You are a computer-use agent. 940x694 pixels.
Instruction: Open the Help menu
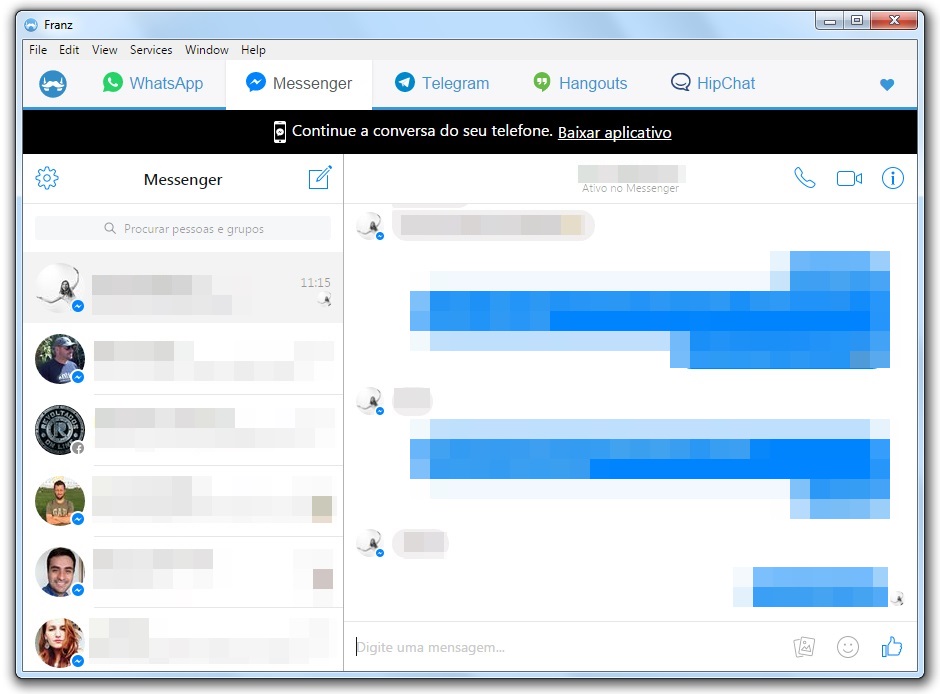tap(253, 50)
